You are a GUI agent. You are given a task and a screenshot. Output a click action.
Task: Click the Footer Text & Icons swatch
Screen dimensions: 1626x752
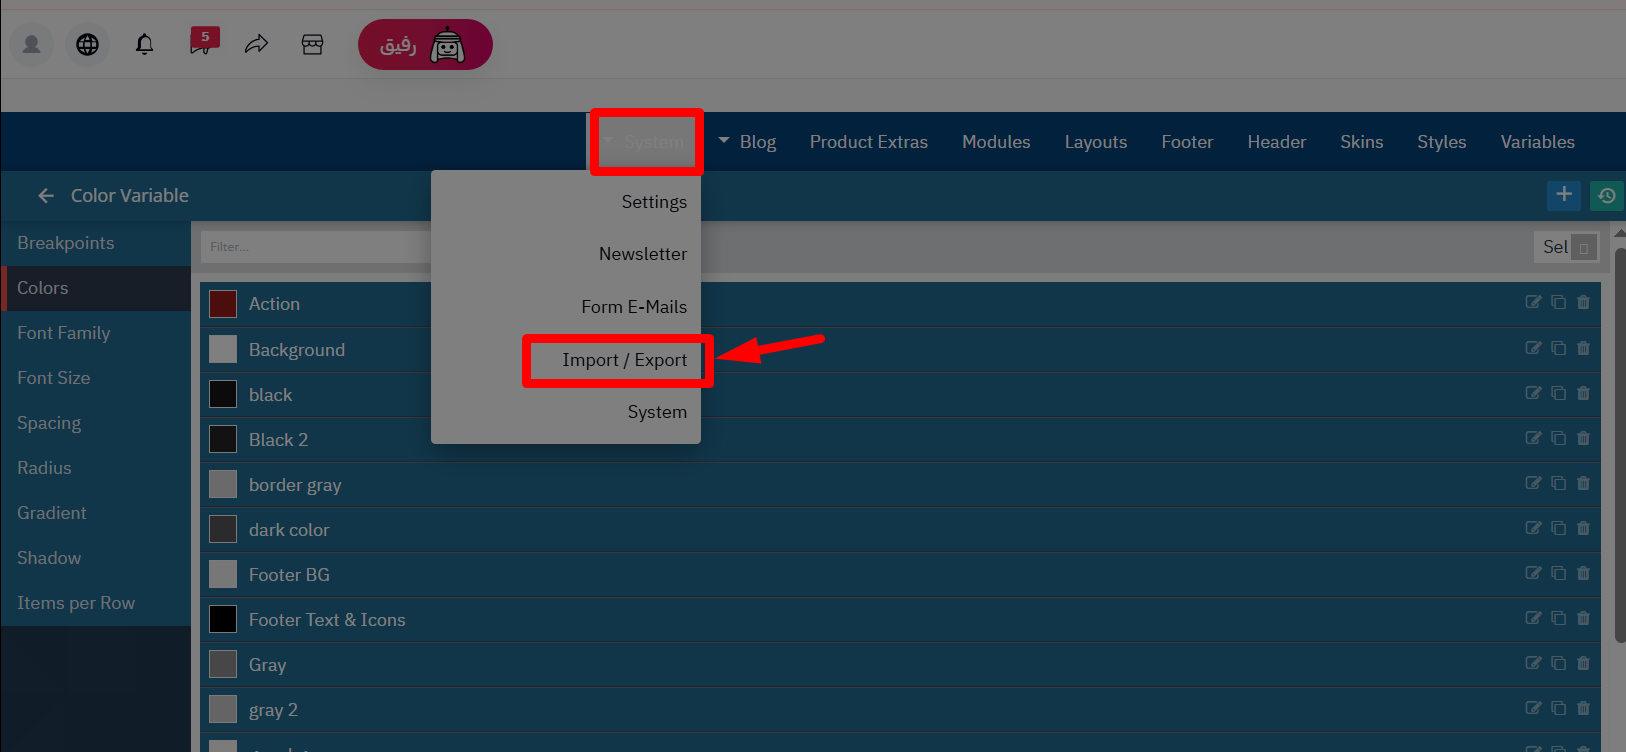click(x=223, y=619)
